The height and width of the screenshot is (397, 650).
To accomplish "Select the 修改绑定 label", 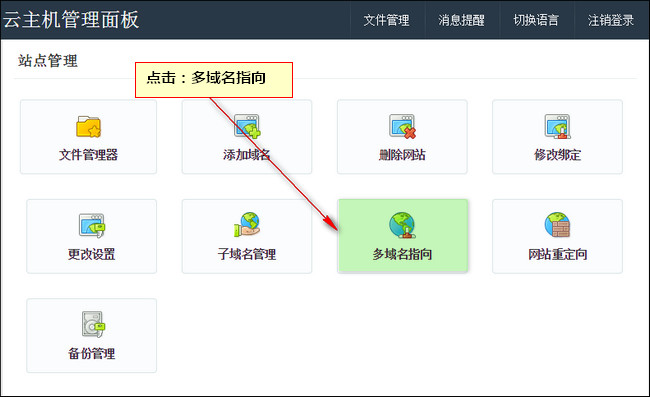I will pyautogui.click(x=558, y=155).
